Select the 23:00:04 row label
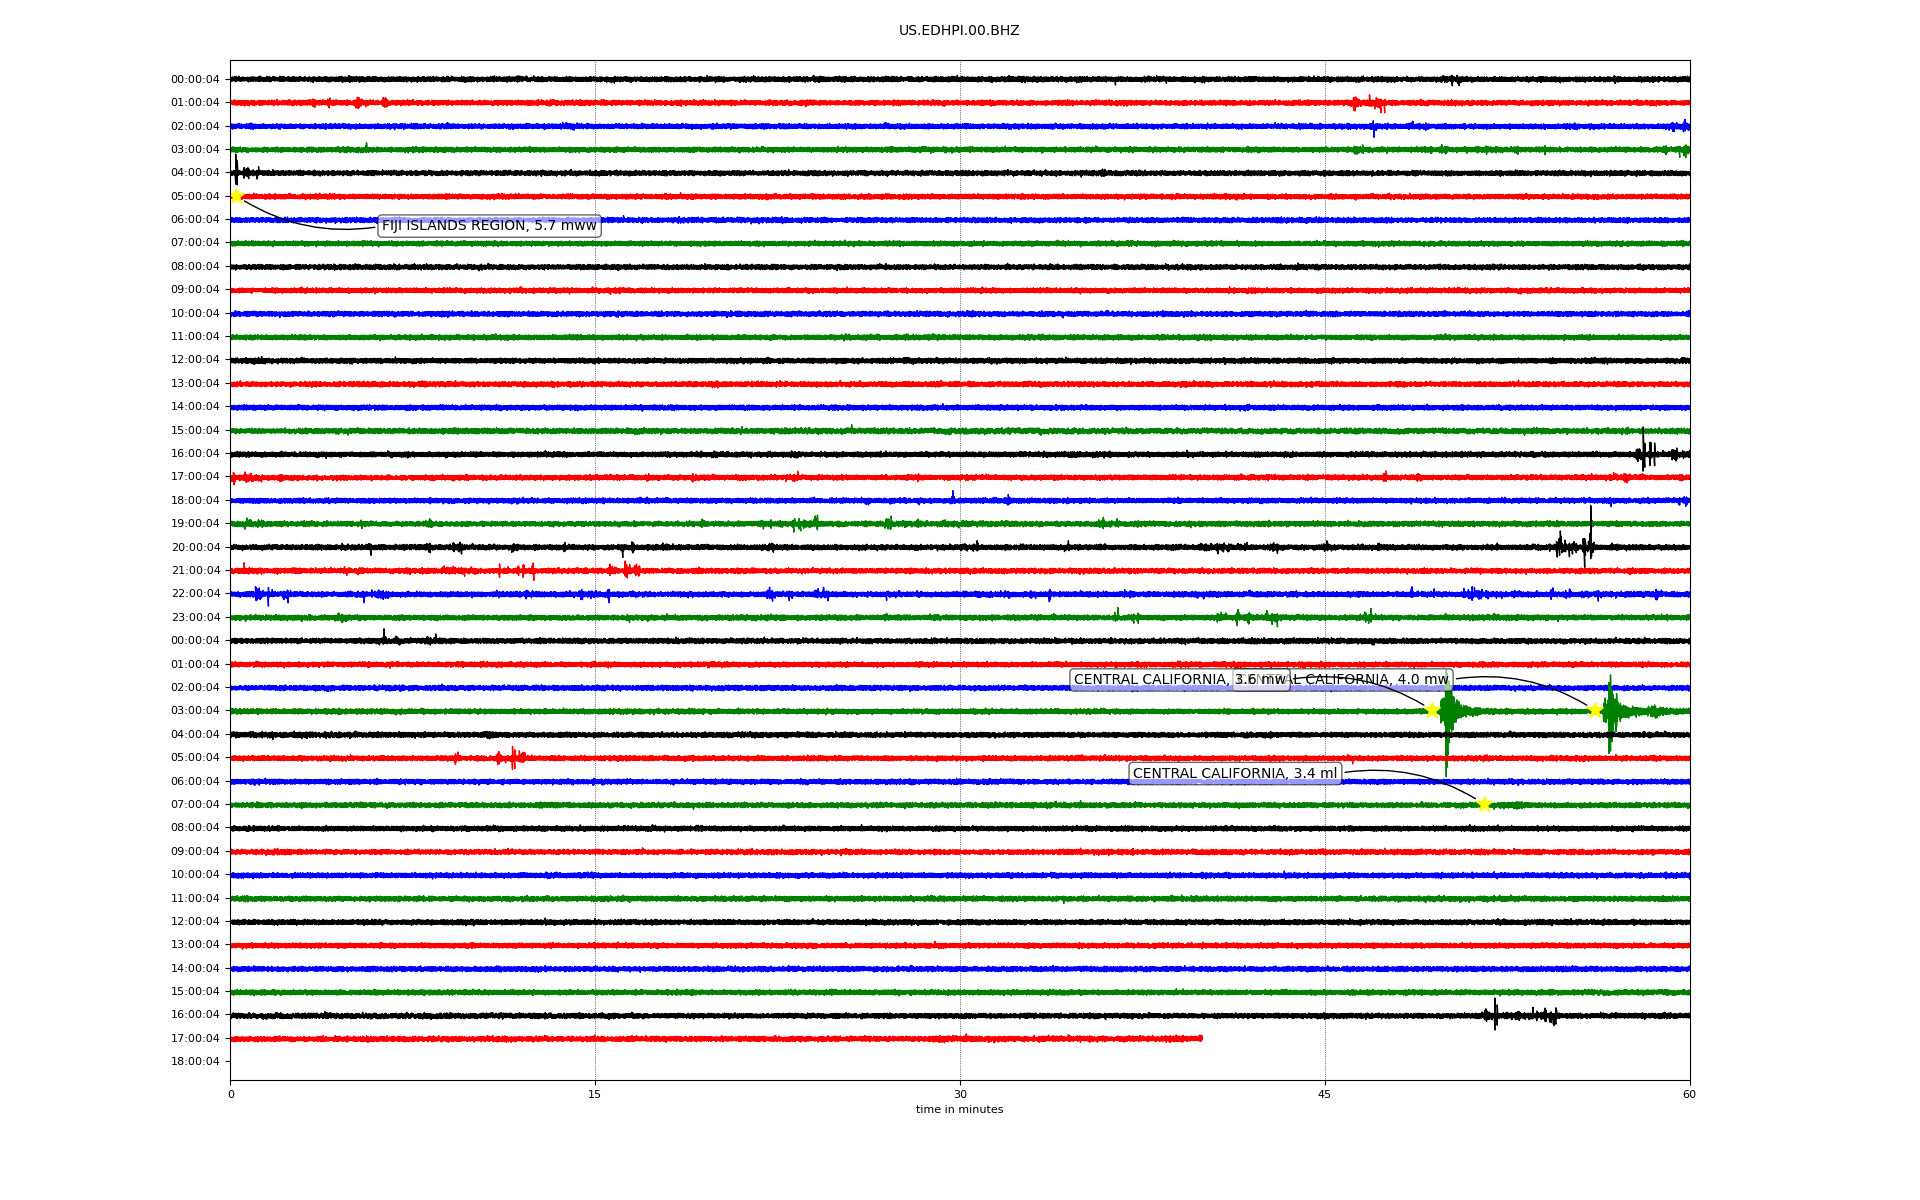The height and width of the screenshot is (1200, 1920). (195, 617)
